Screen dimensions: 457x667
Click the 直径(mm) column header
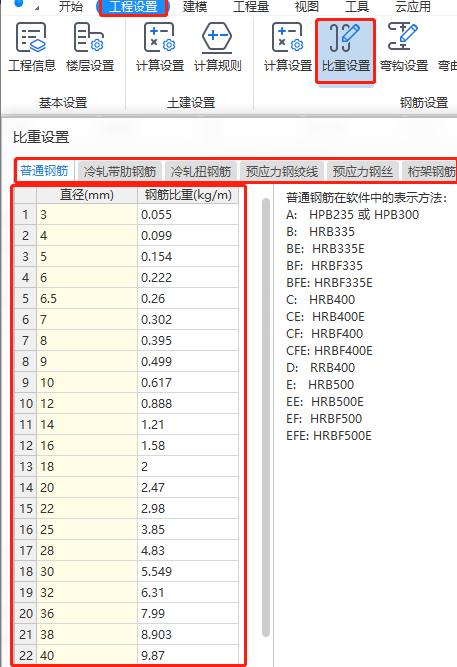click(87, 195)
